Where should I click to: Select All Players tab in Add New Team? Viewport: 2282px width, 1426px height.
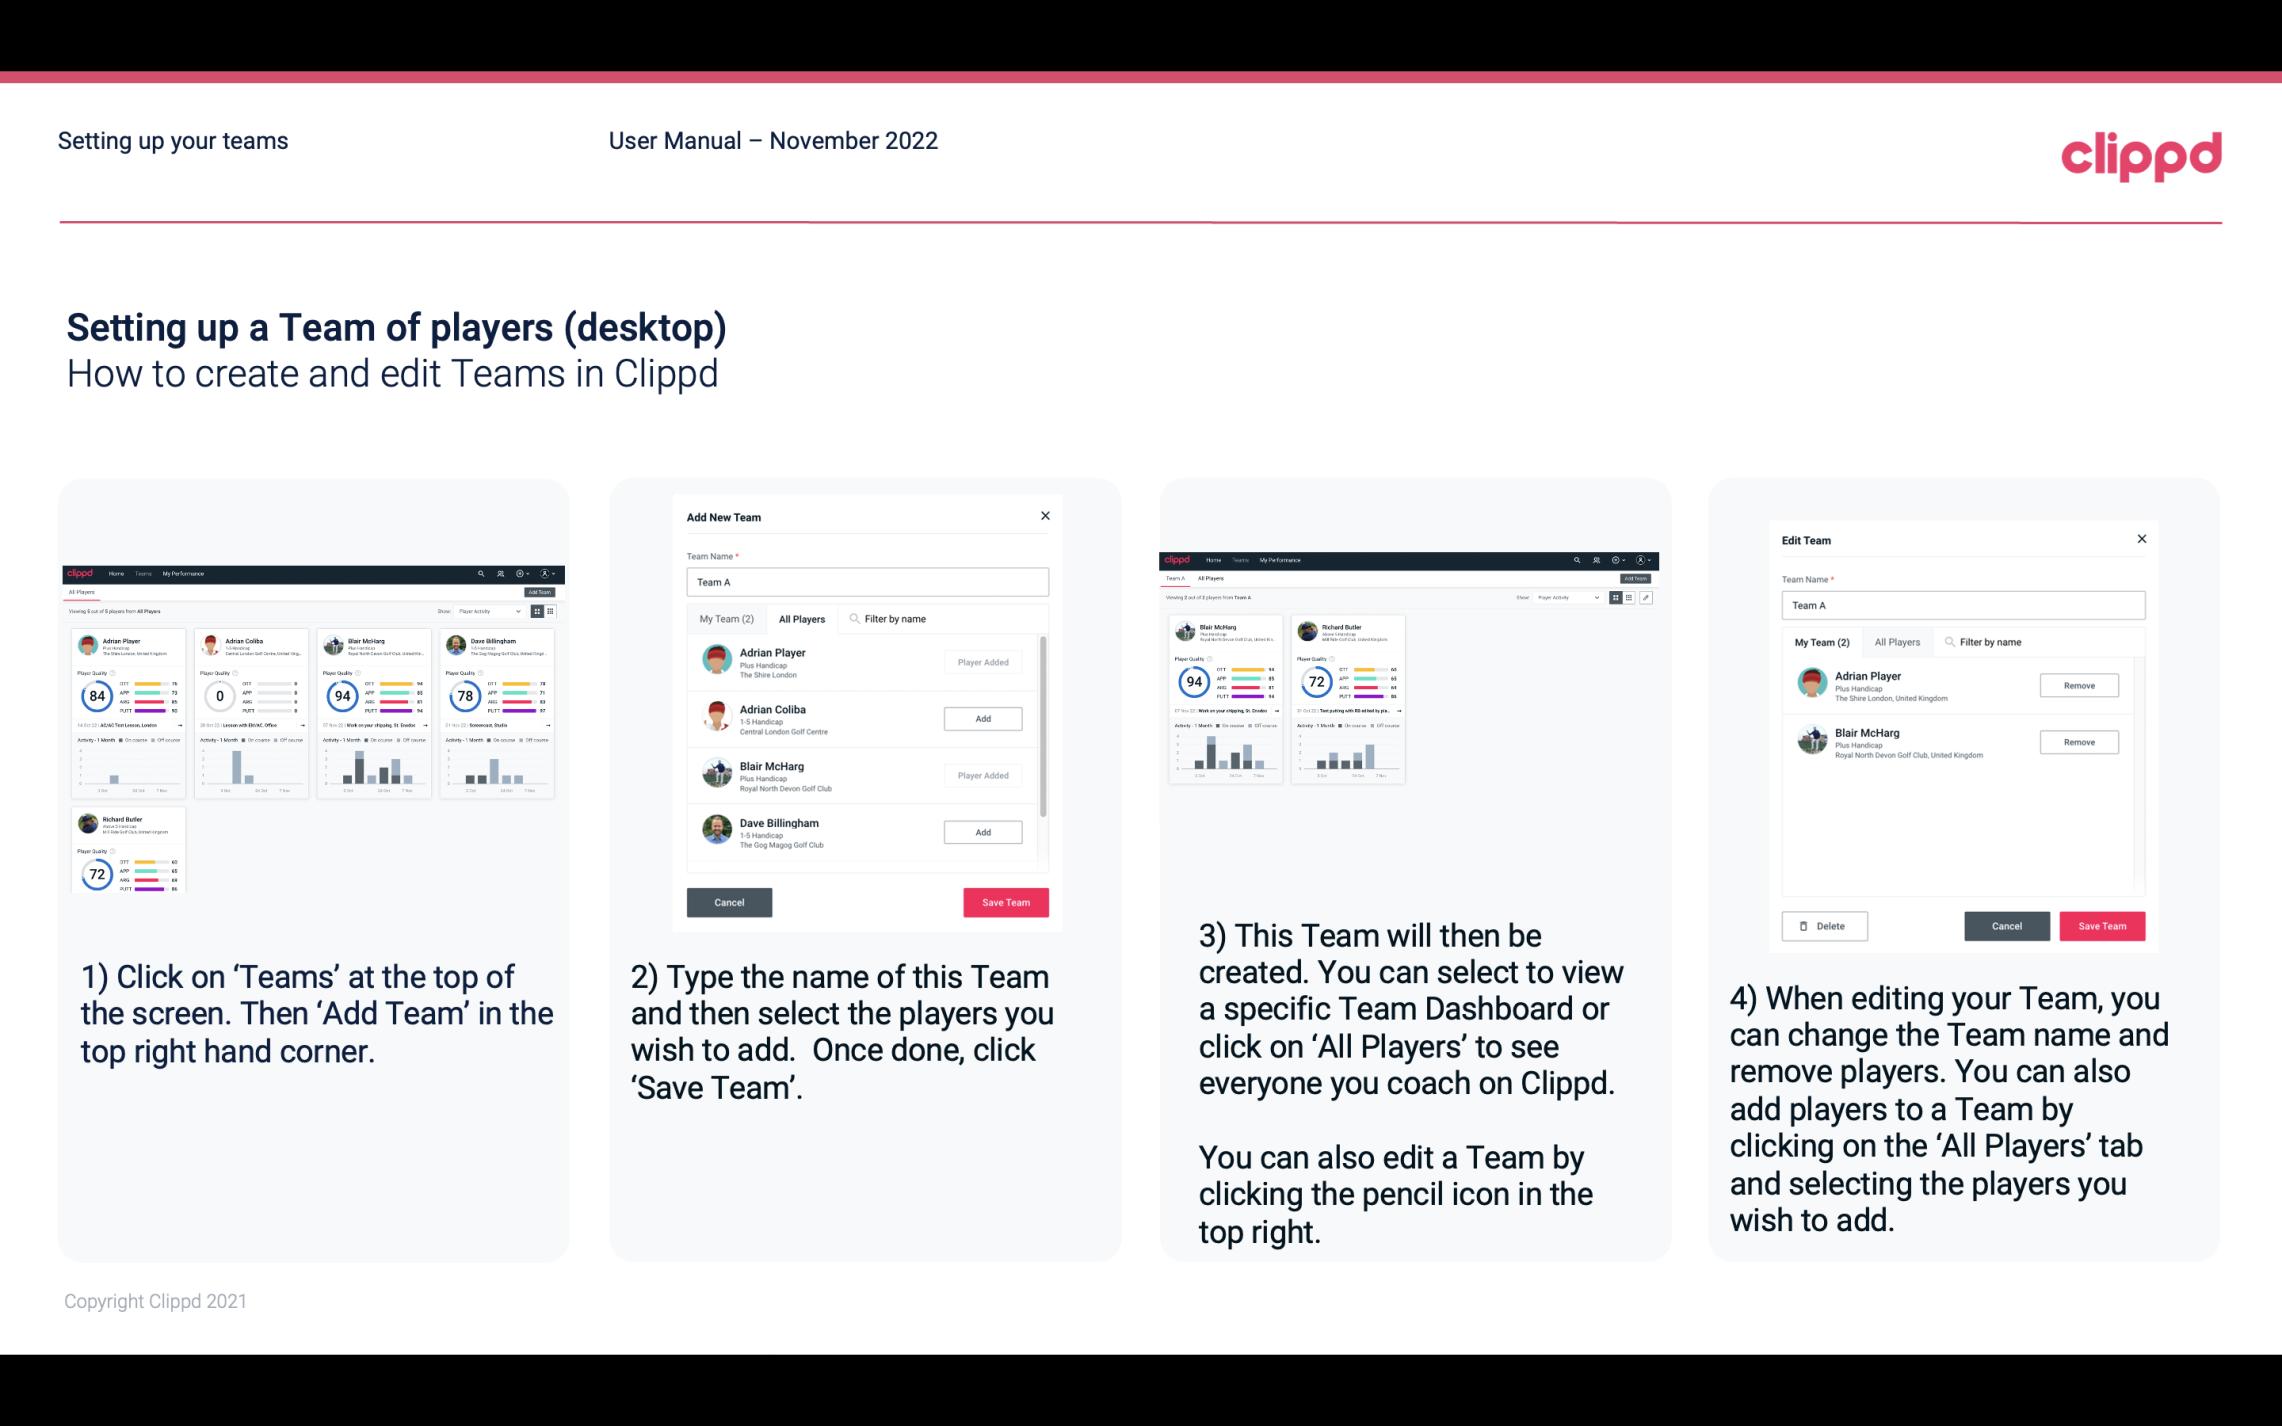point(802,619)
